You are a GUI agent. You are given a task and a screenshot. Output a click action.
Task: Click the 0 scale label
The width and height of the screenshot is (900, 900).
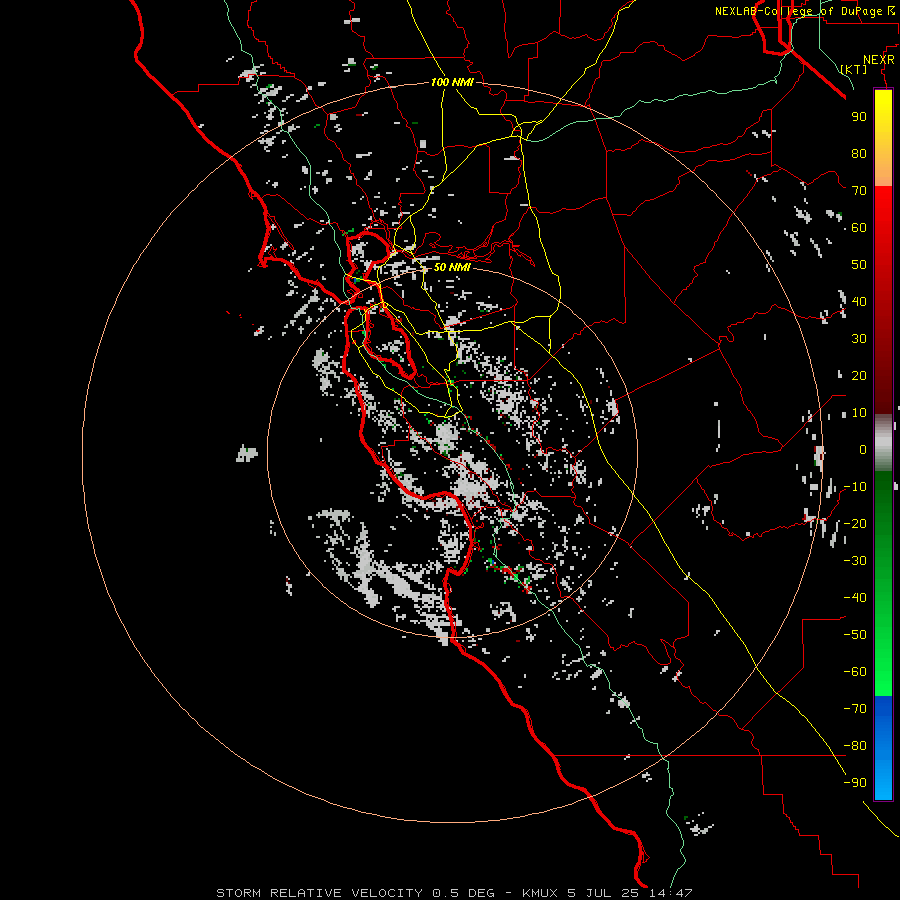tap(863, 449)
